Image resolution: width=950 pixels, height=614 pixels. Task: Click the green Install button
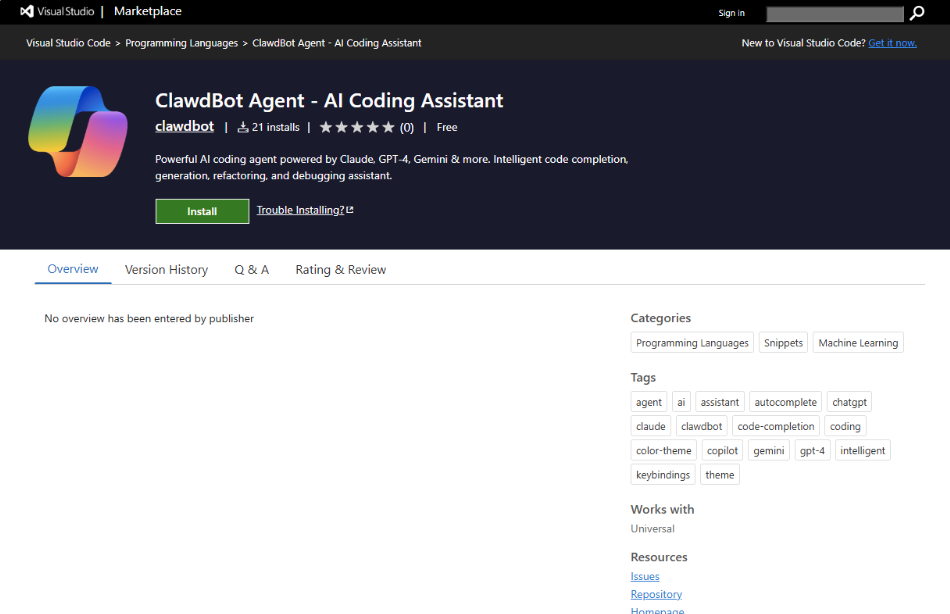coord(202,212)
